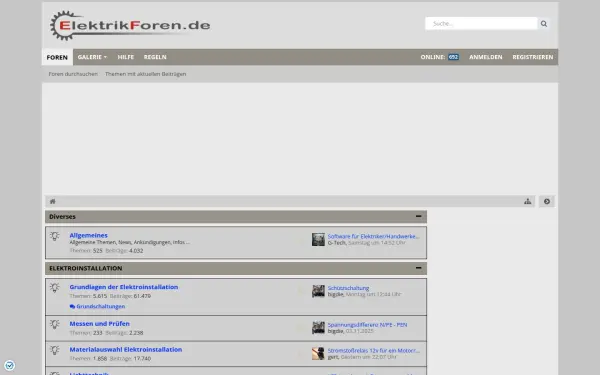Viewport: 600px width, 375px height.
Task: Click the date 03.11.2025
Action: point(359,331)
